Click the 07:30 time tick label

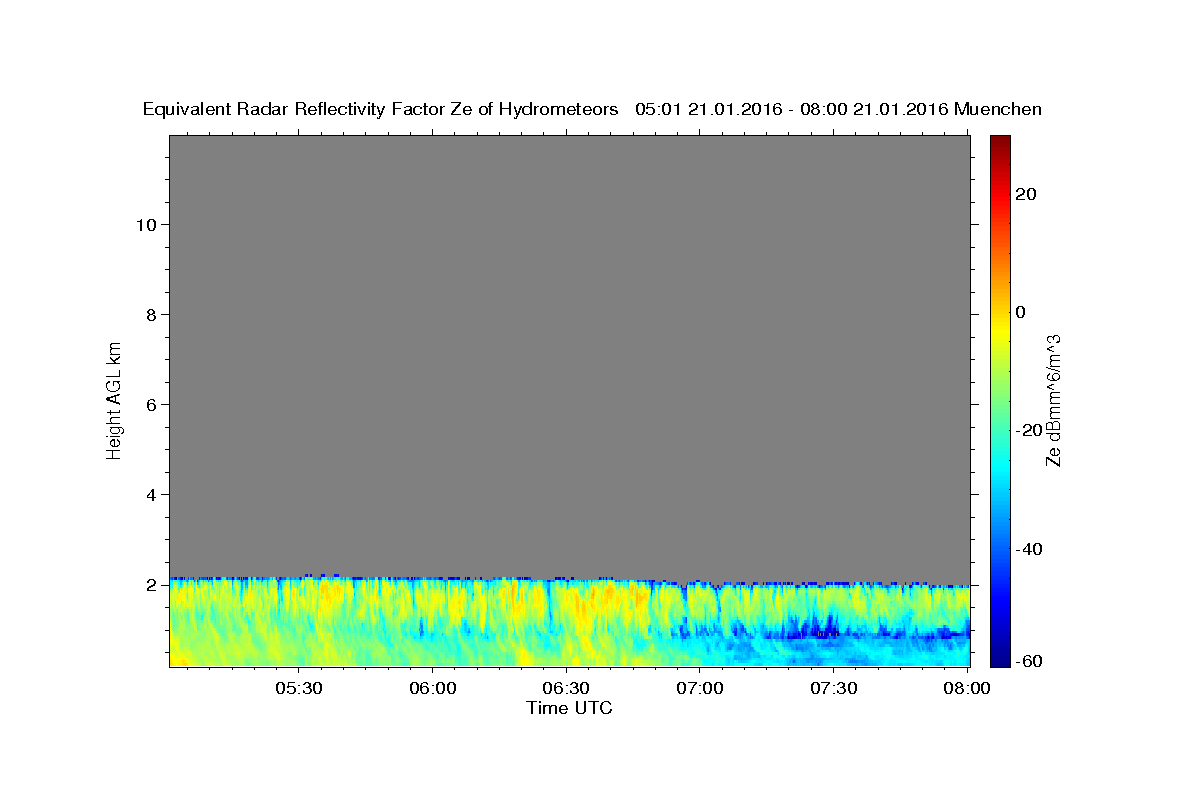pyautogui.click(x=833, y=688)
